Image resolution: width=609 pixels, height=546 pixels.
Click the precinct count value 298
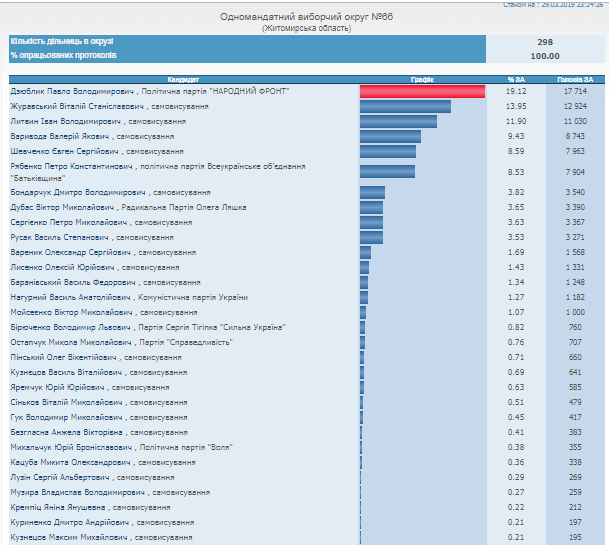tap(545, 42)
